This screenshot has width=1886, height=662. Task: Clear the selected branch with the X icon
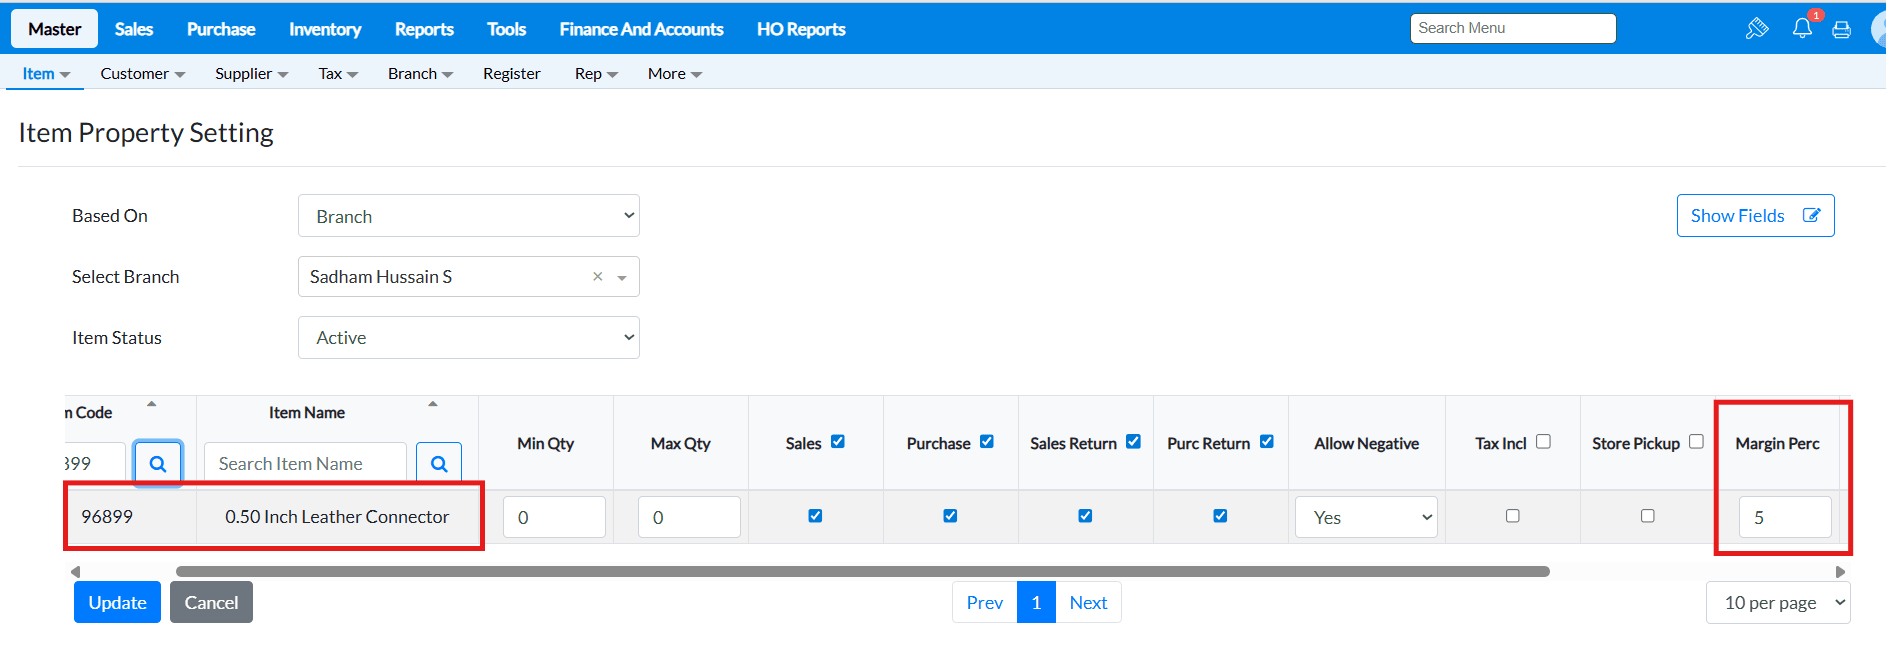tap(598, 277)
